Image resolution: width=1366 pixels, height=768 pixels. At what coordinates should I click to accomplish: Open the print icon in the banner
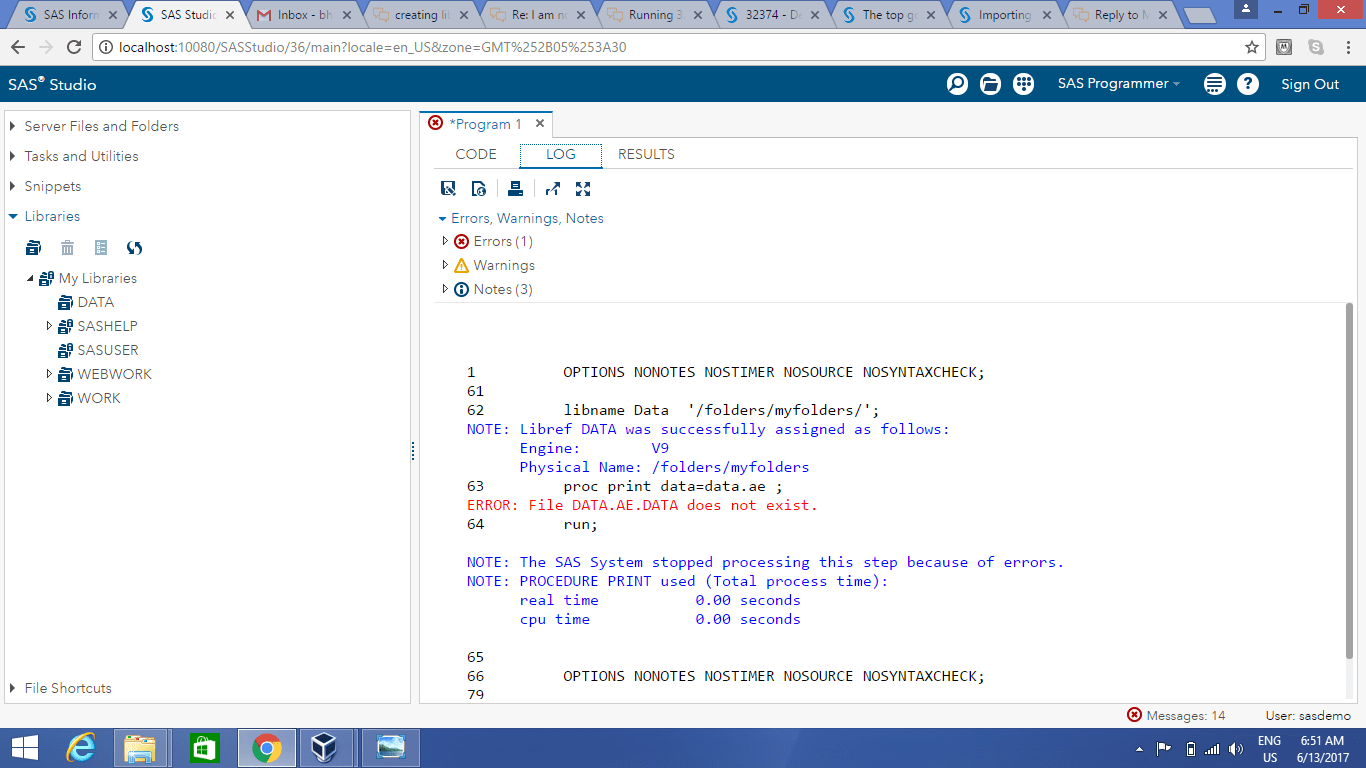click(x=1214, y=84)
